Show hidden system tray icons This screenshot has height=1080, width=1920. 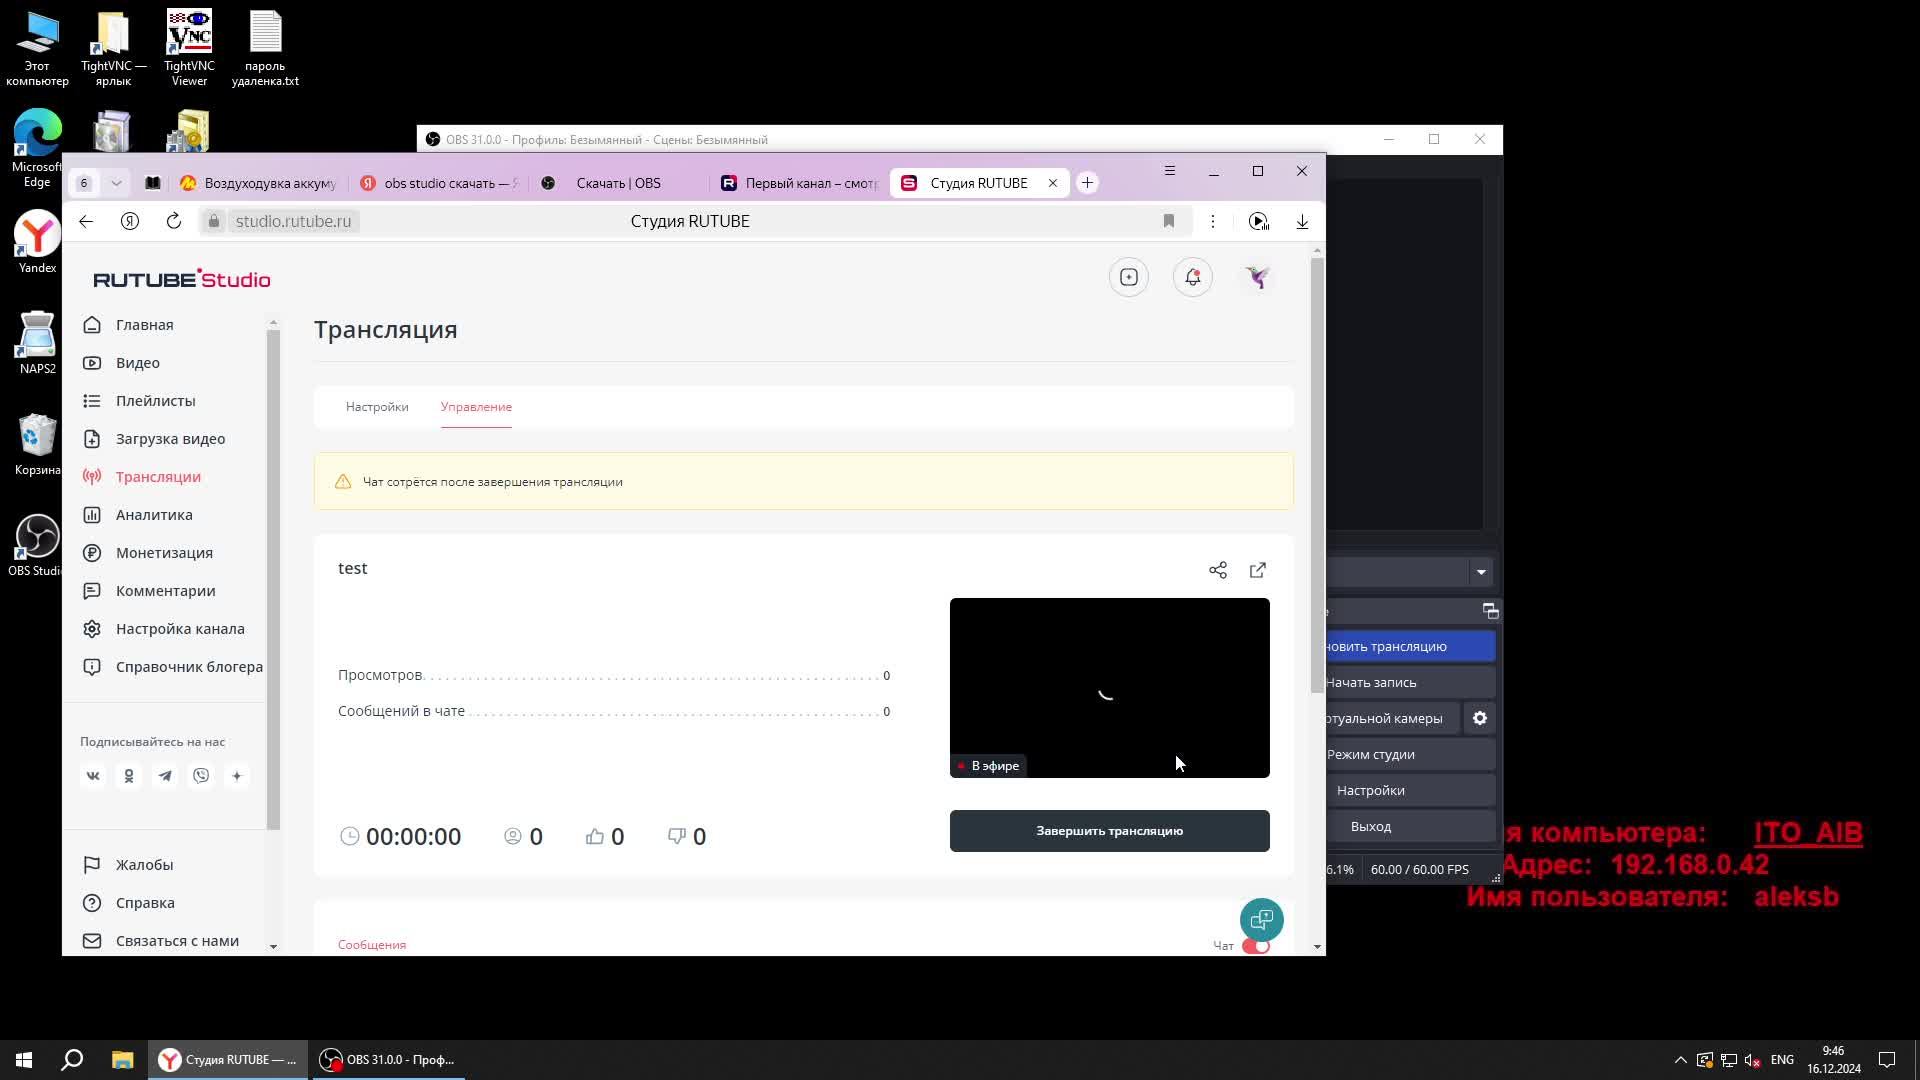(x=1680, y=1060)
